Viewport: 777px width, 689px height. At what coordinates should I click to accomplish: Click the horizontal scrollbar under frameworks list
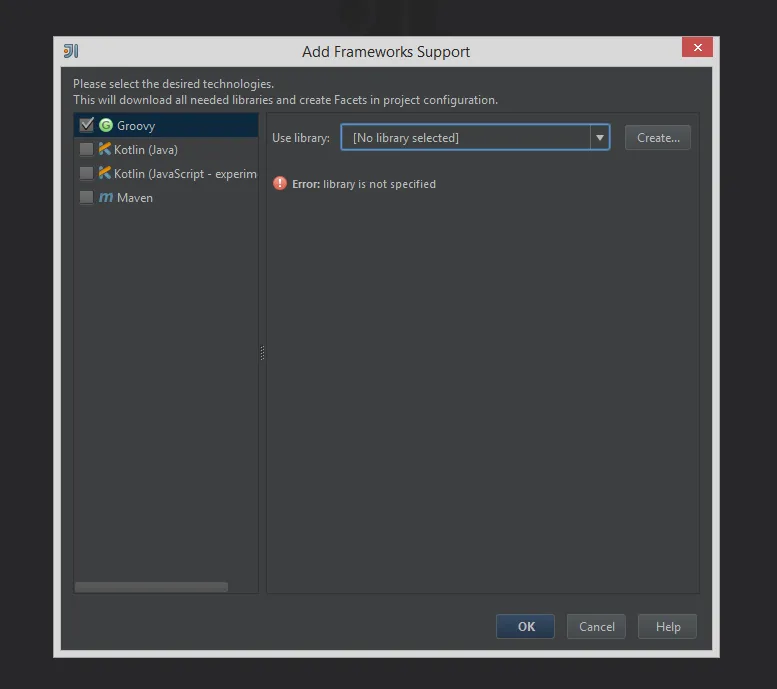[151, 587]
